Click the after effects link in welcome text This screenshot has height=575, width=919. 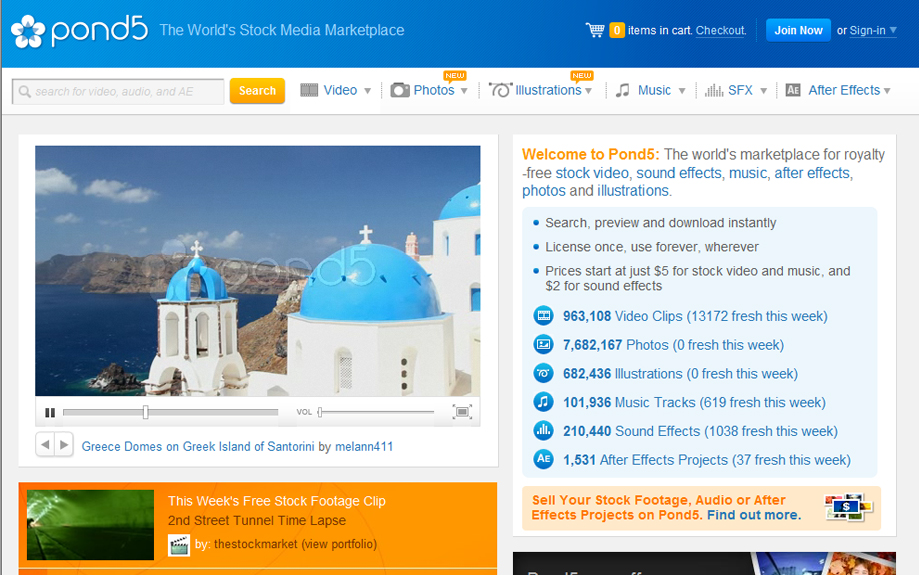tap(812, 173)
